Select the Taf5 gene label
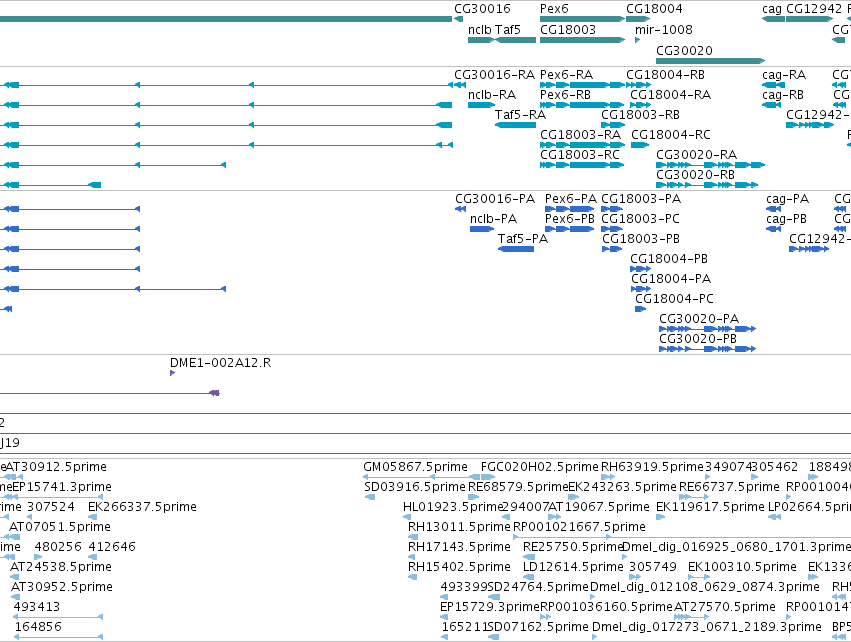 tap(507, 29)
